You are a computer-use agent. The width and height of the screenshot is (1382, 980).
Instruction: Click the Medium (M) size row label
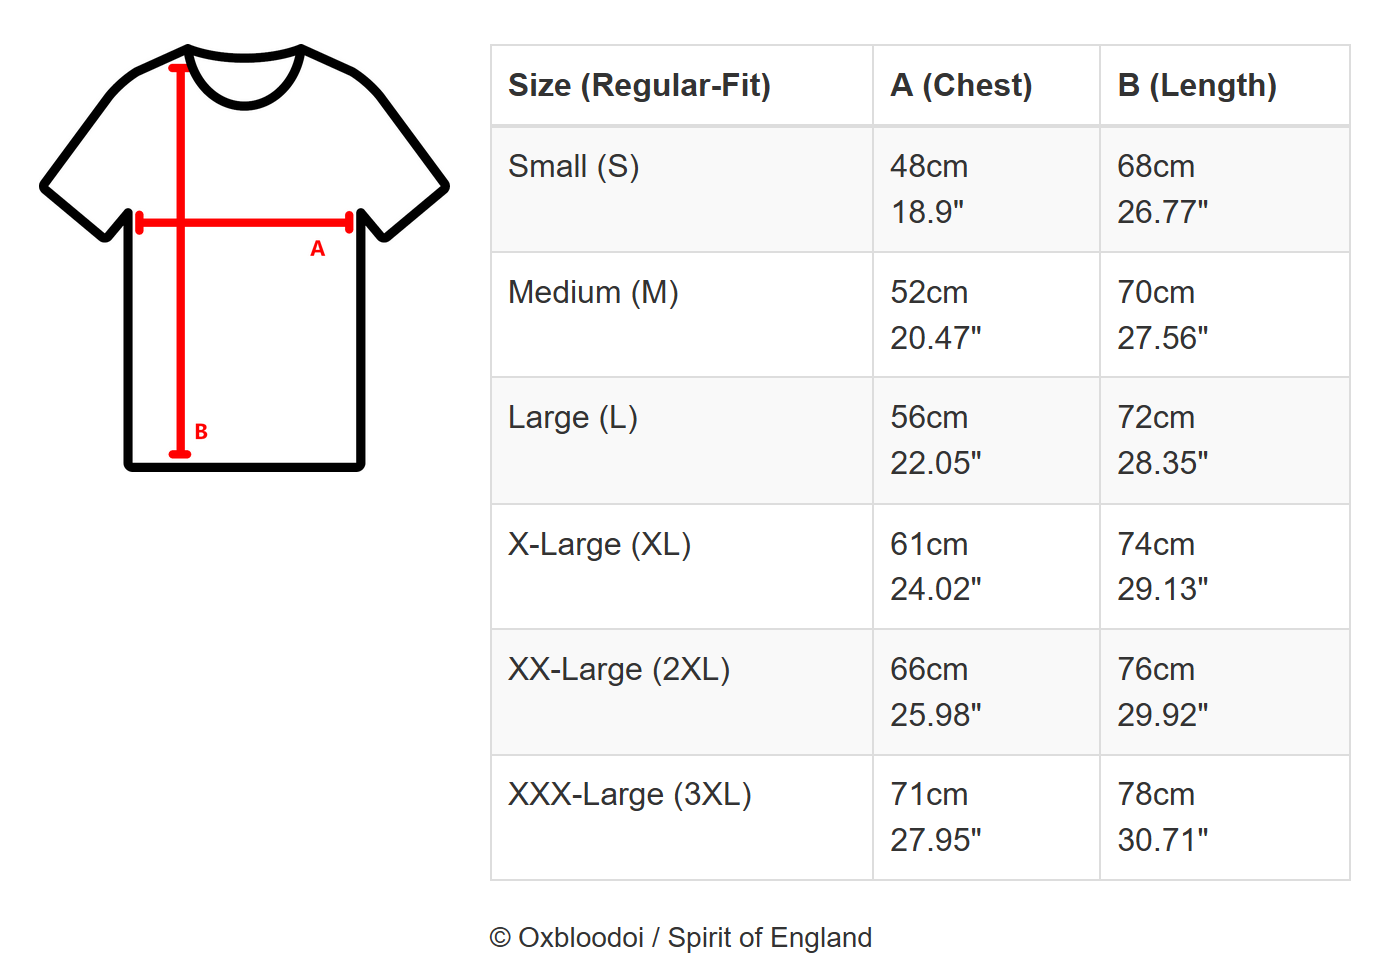[593, 292]
